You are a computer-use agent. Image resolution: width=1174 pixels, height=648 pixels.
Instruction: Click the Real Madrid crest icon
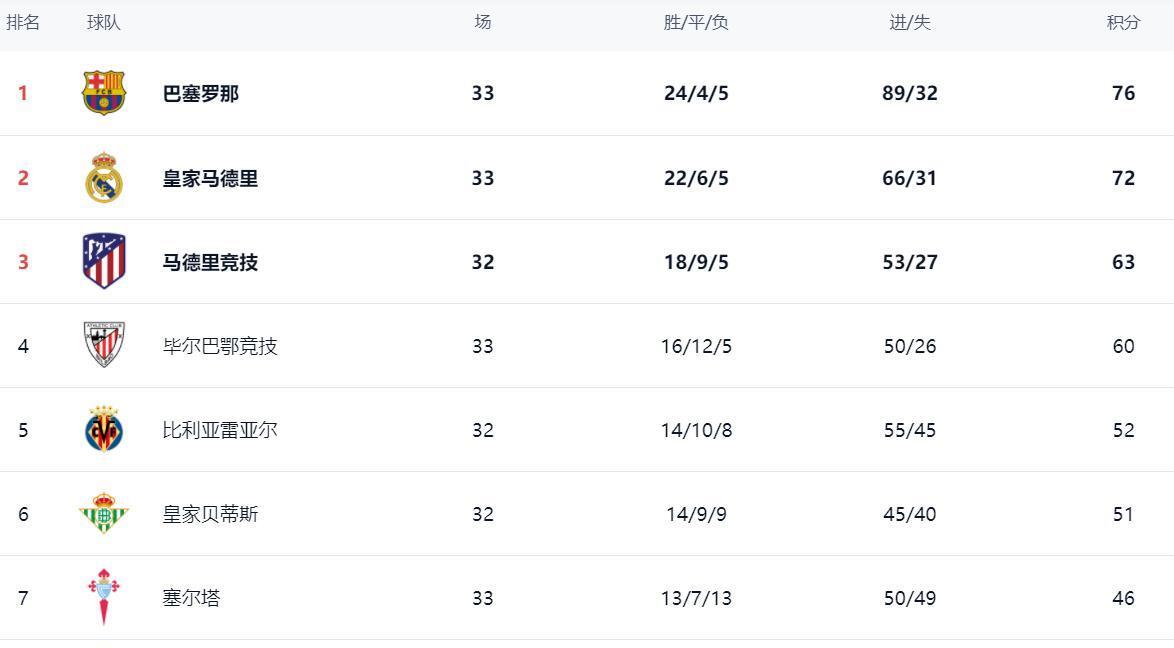tap(104, 178)
